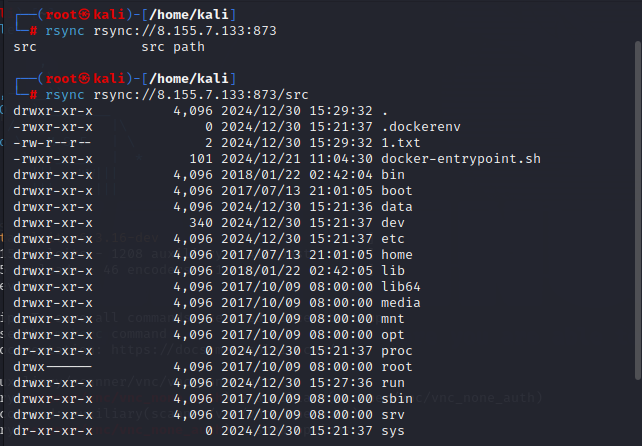Click the home directory name
The height and width of the screenshot is (446, 642).
click(x=397, y=255)
